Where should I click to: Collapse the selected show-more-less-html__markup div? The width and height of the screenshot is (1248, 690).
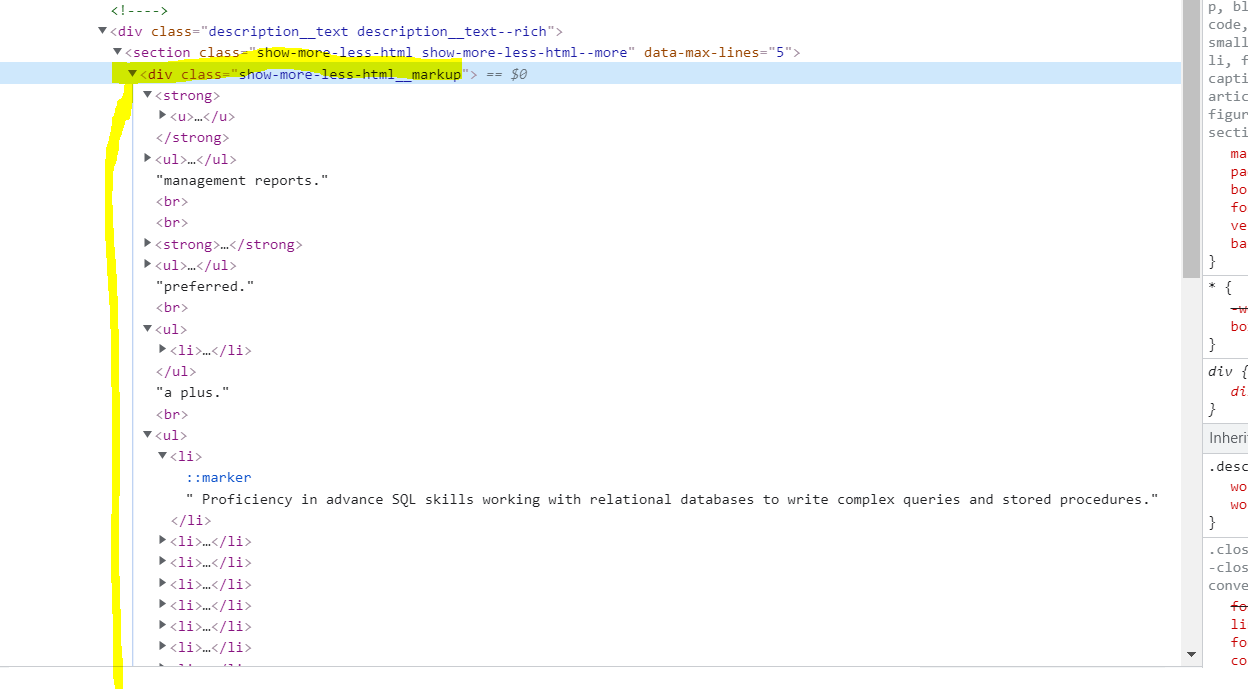[x=132, y=73]
